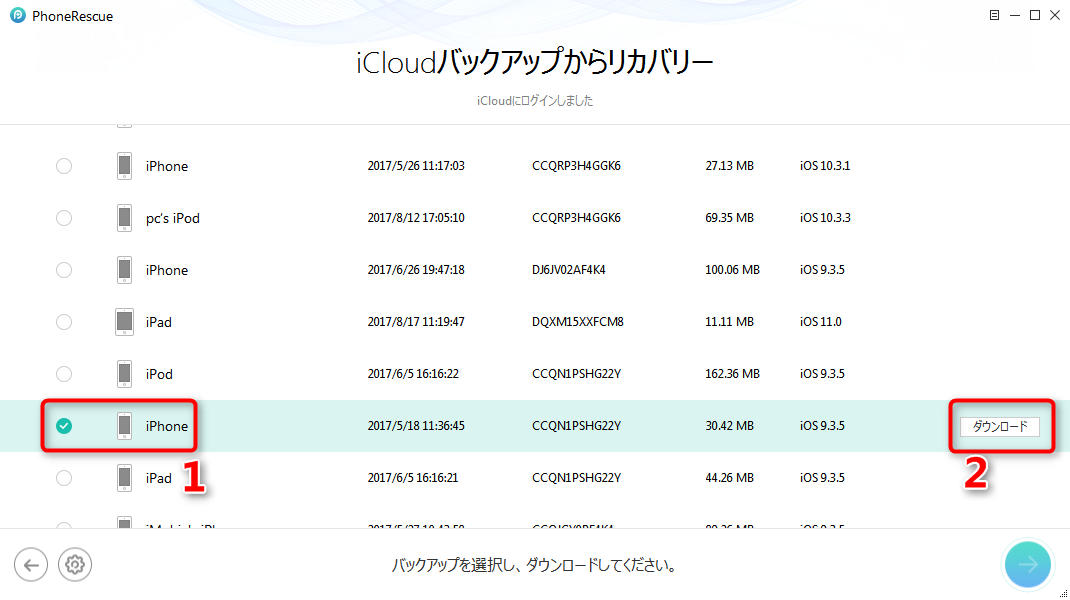Click the ダウンロード button
Image resolution: width=1070 pixels, height=600 pixels.
(1000, 426)
